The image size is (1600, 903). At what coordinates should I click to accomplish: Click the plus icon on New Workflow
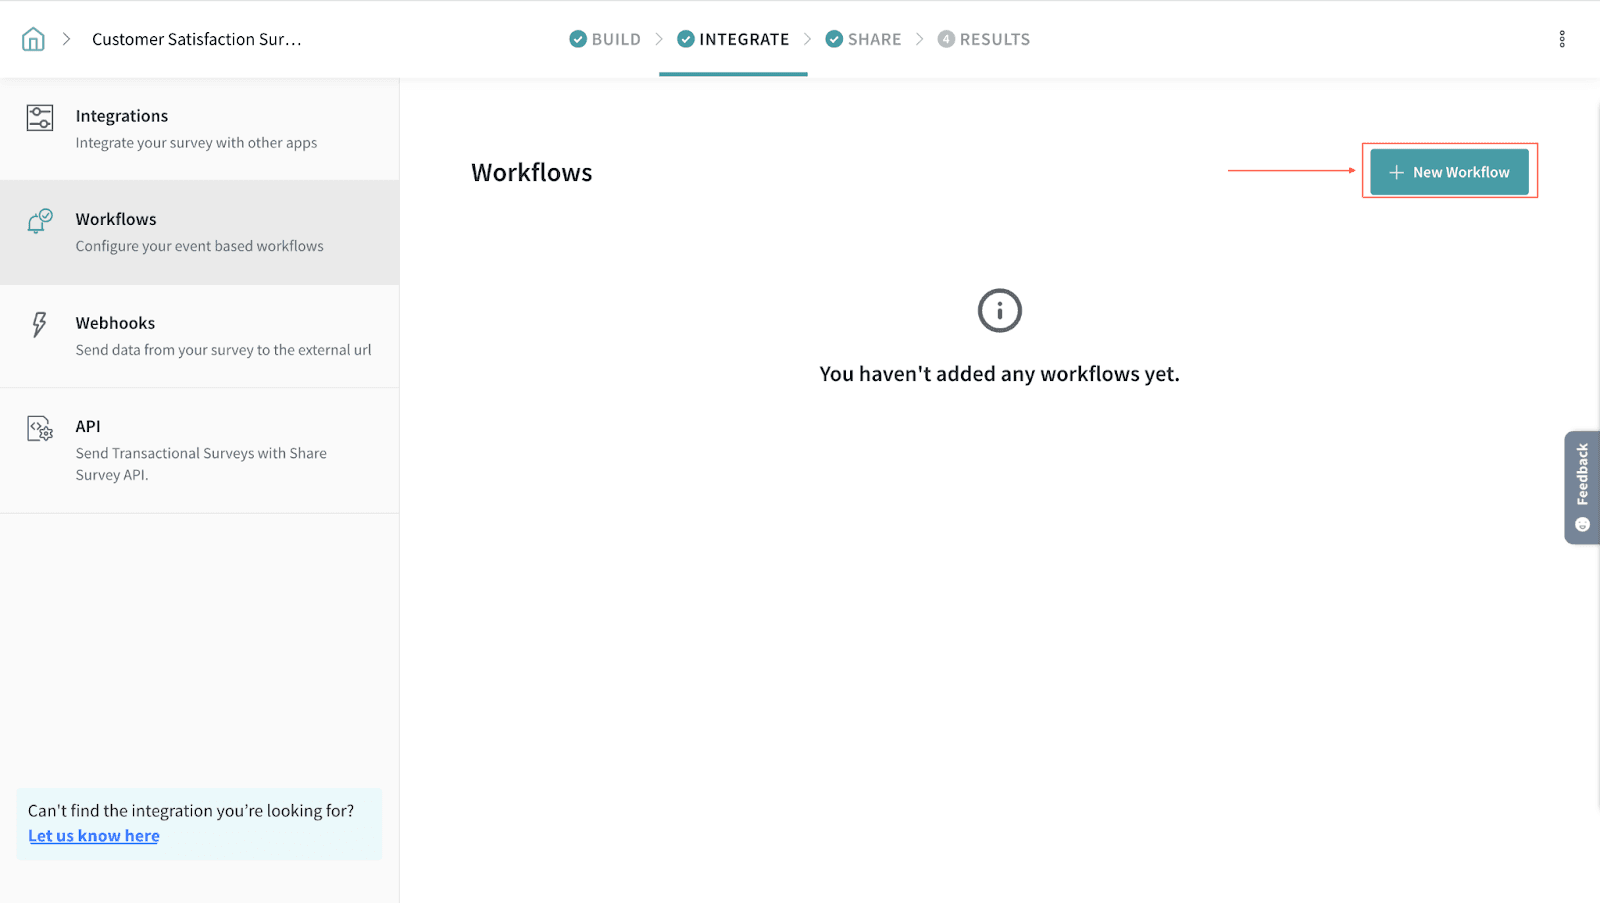[1396, 172]
